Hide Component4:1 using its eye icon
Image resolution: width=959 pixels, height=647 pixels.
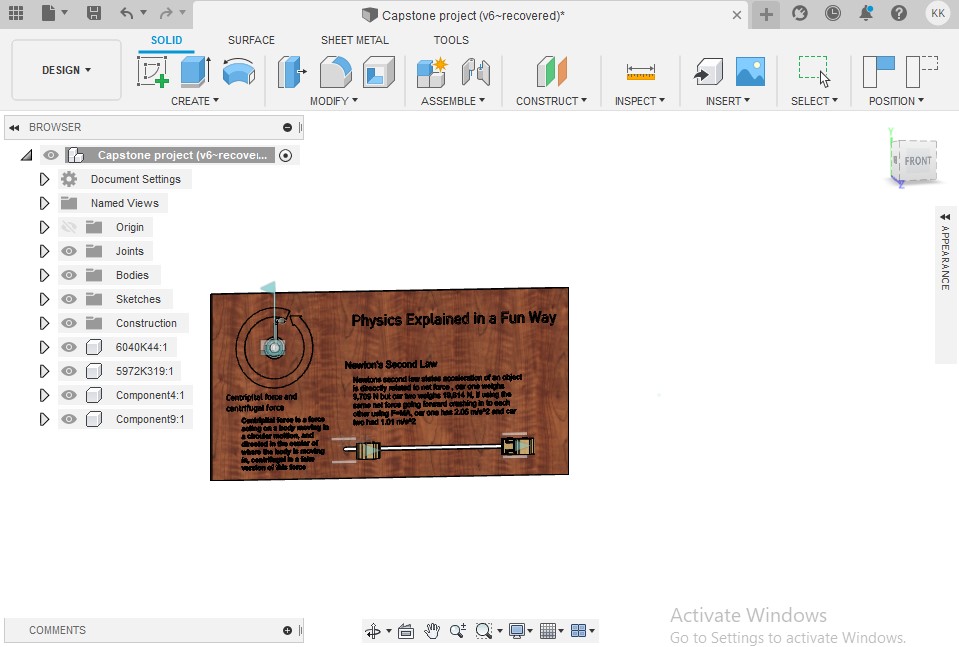pos(69,395)
